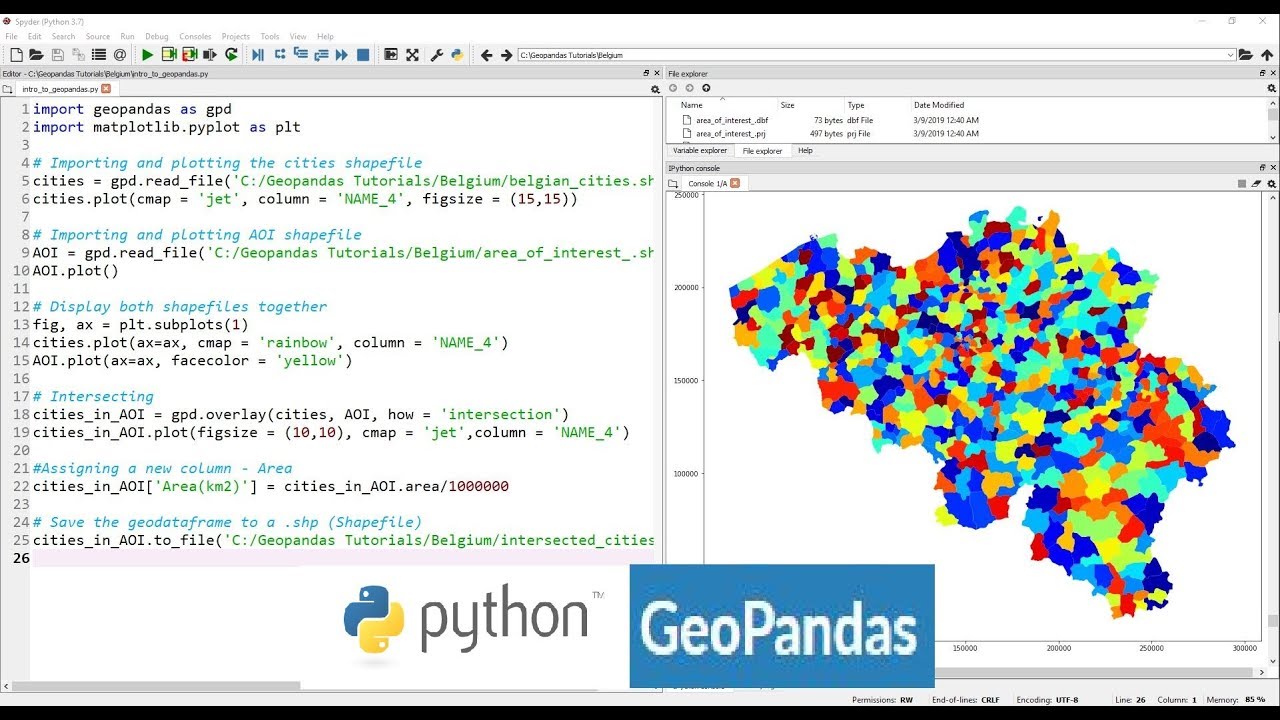This screenshot has width=1280, height=720.
Task: Browse tabs icon in IPython console
Action: click(x=673, y=184)
